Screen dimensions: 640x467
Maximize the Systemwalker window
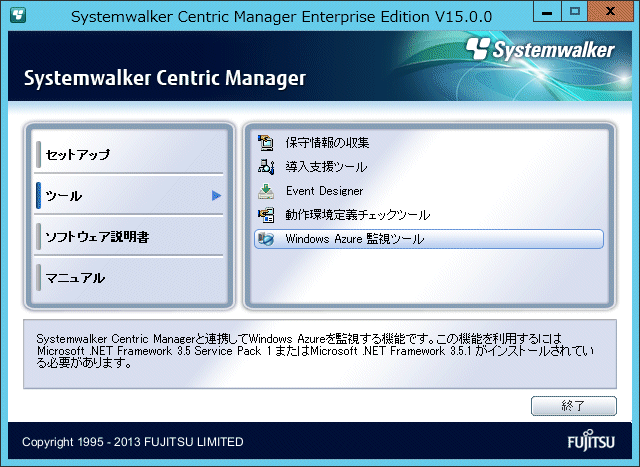[x=575, y=11]
